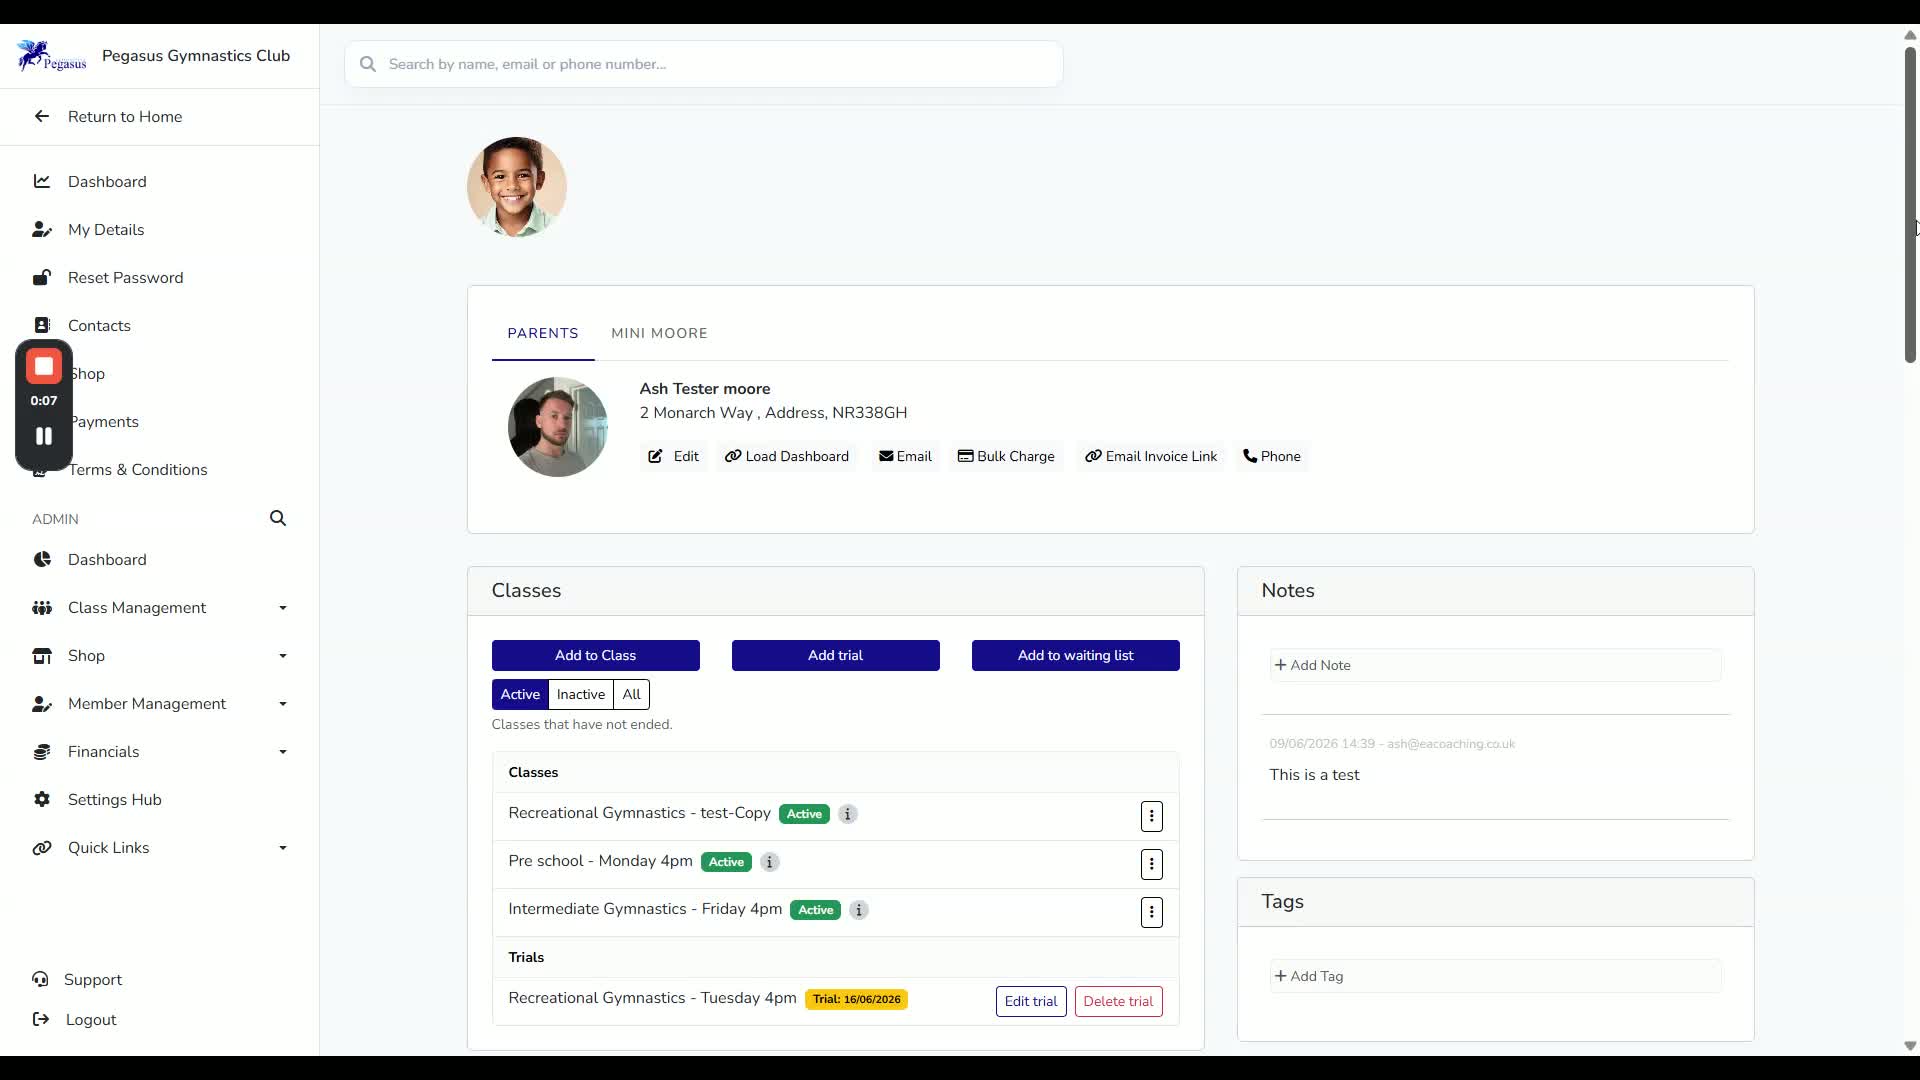Click the Delete trial button

click(1118, 1001)
